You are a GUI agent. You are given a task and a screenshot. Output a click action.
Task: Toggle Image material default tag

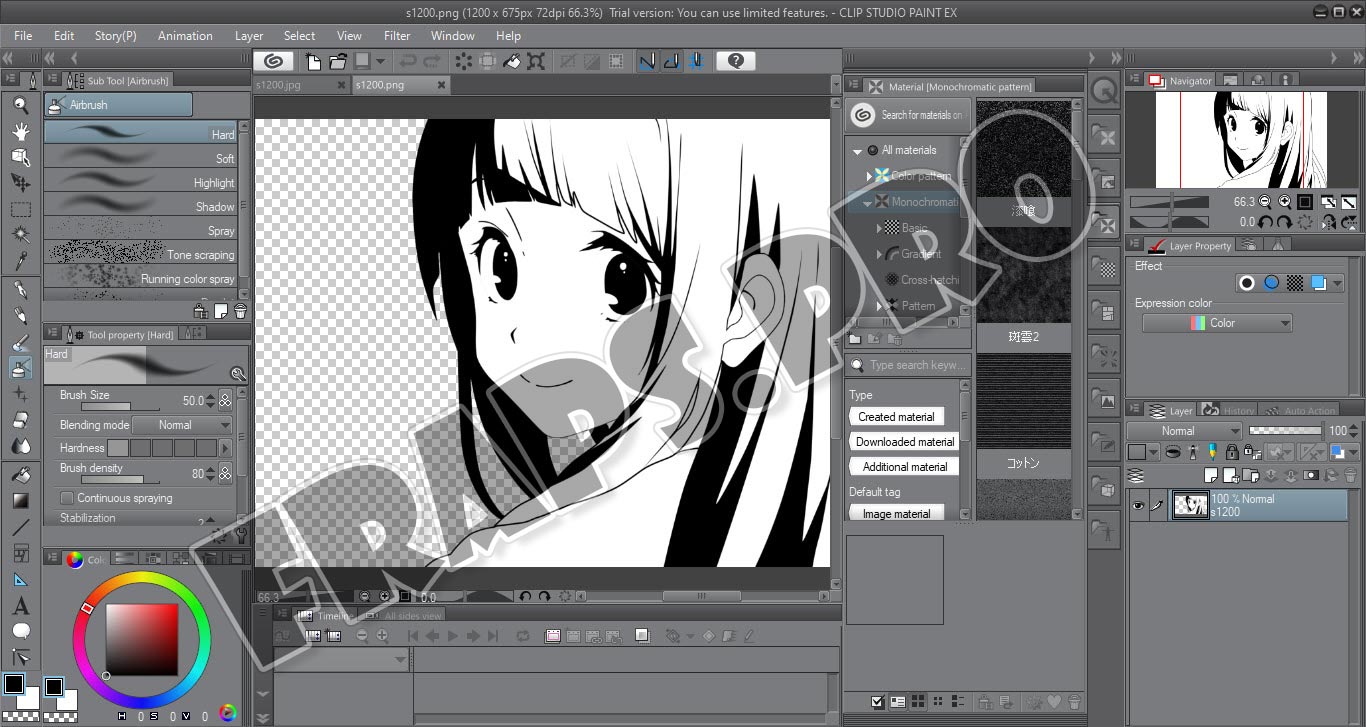pyautogui.click(x=896, y=514)
